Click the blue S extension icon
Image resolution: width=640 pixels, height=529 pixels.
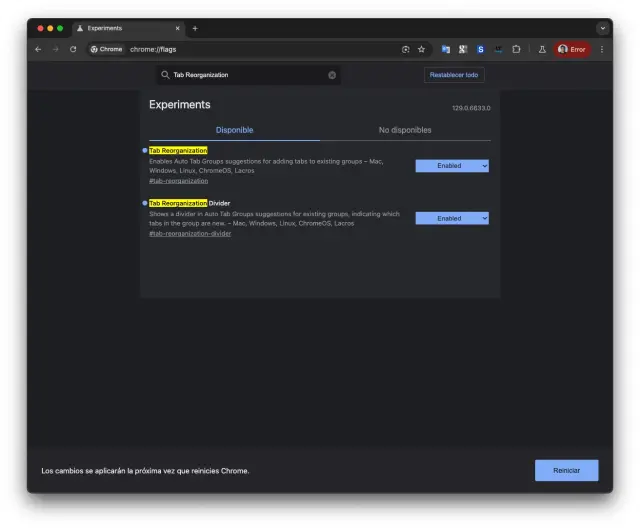[480, 49]
